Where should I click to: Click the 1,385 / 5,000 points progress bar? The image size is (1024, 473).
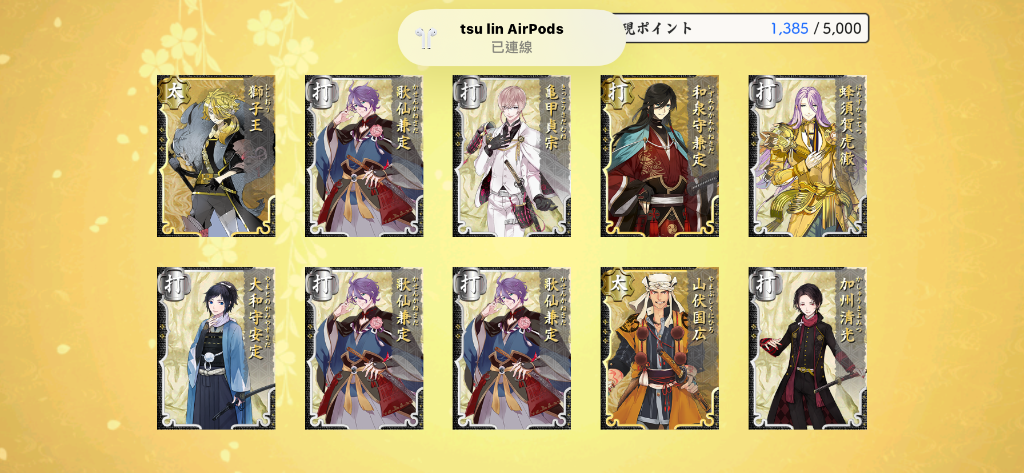(747, 28)
